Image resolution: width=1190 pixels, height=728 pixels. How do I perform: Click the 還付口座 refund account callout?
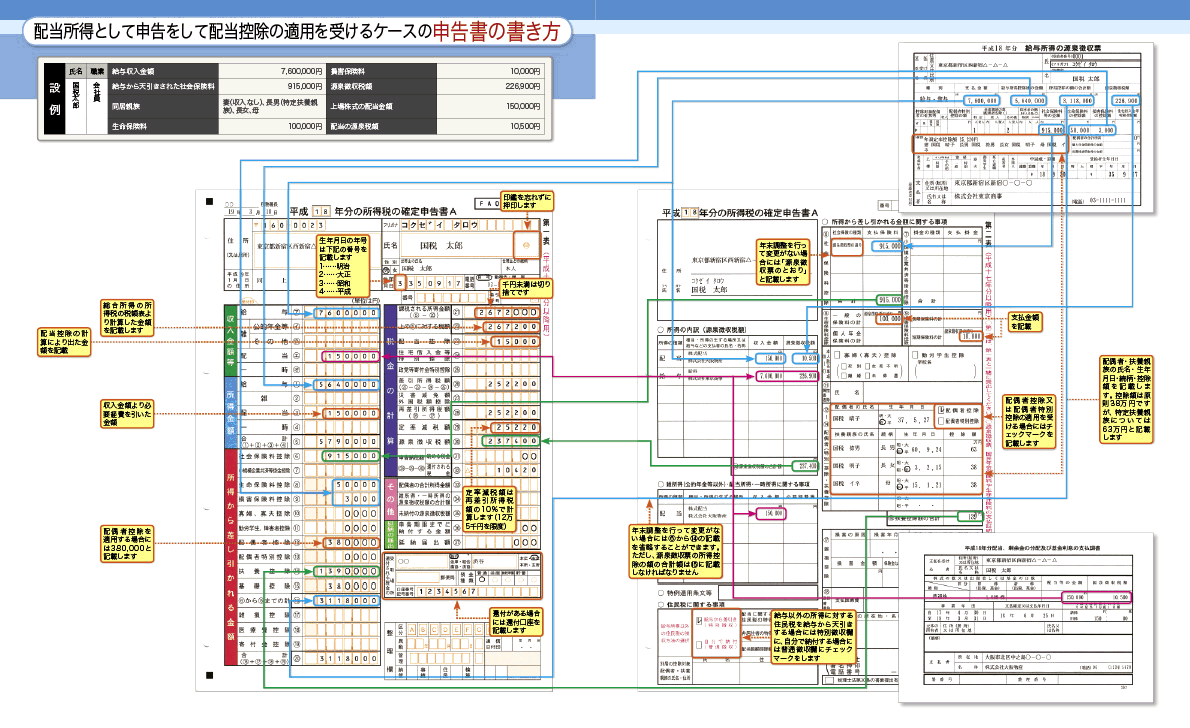coord(516,622)
